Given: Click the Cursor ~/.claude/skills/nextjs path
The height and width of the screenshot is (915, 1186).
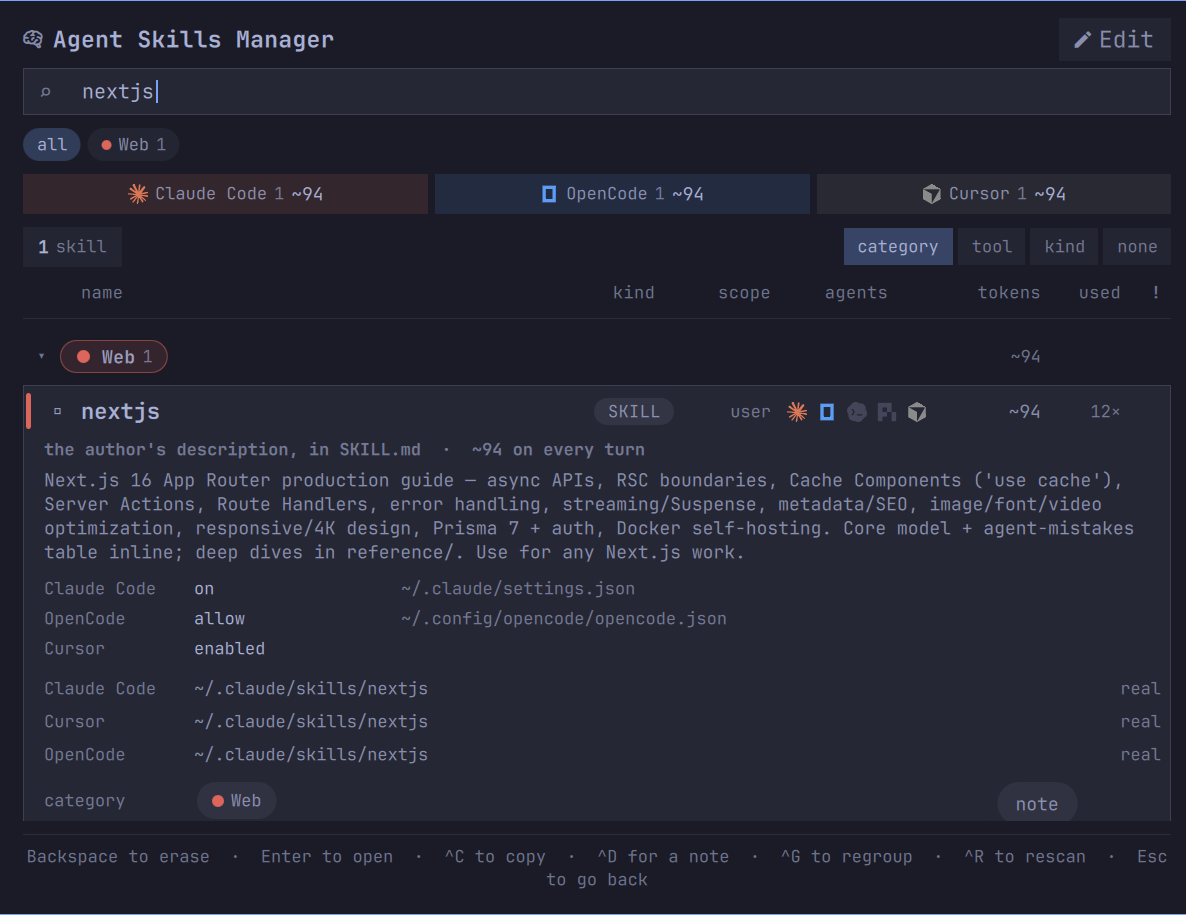Looking at the screenshot, I should pos(311,722).
